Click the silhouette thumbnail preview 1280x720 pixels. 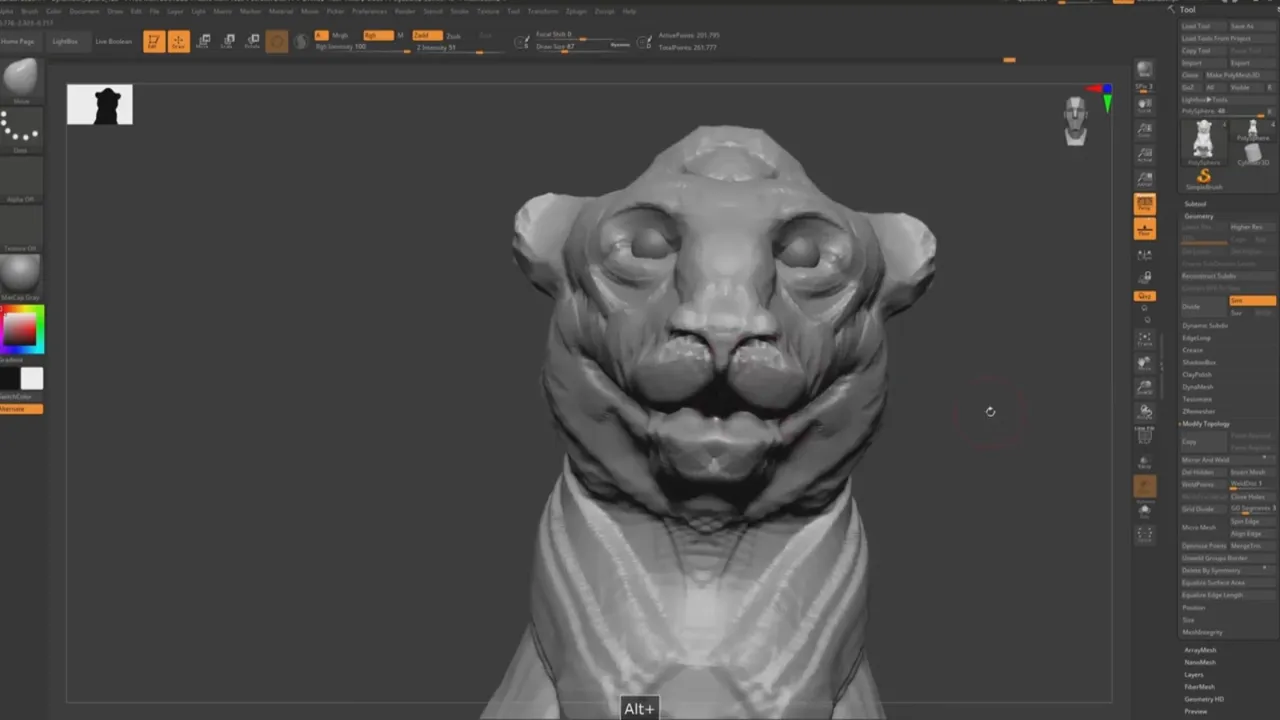coord(100,104)
